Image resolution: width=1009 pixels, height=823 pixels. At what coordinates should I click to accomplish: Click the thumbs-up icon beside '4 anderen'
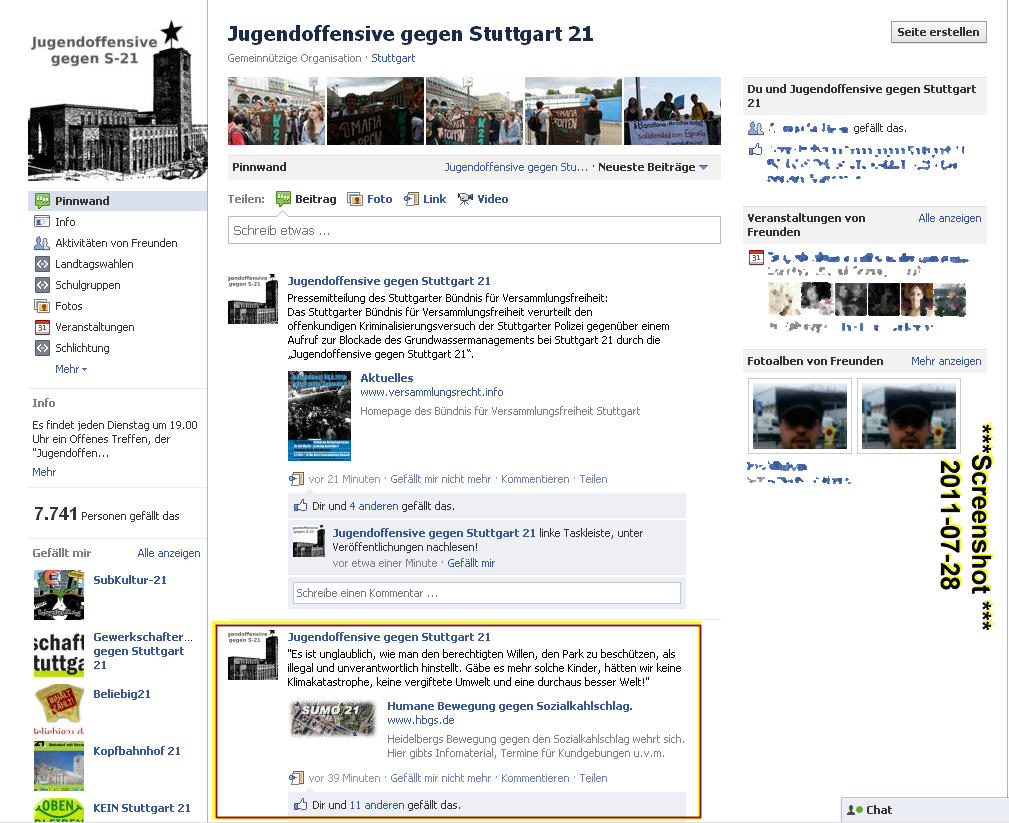click(301, 506)
